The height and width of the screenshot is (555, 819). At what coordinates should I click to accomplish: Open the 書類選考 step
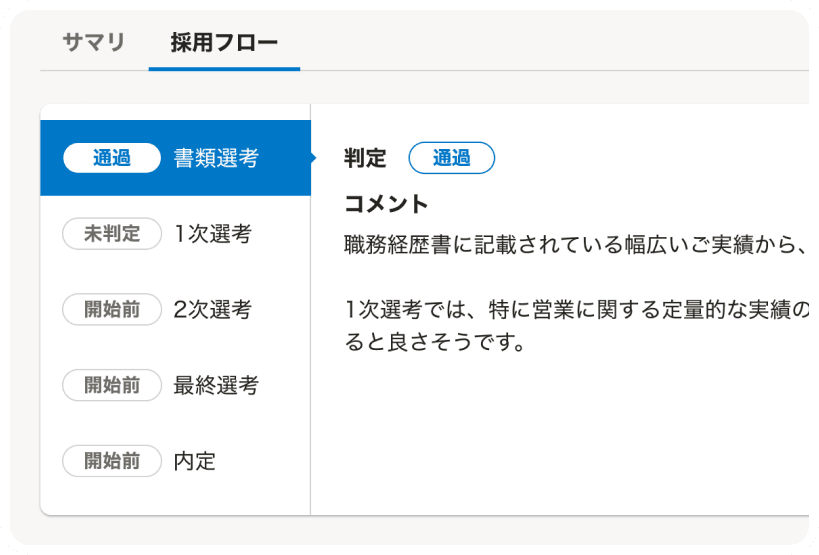[216, 158]
